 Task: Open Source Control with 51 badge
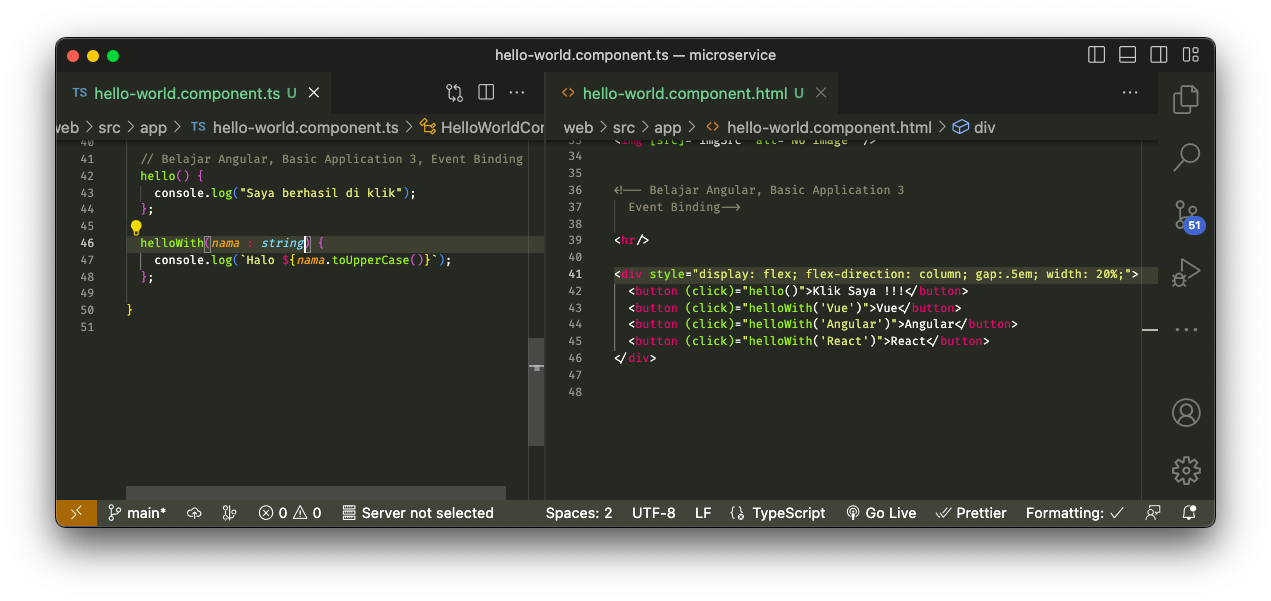[x=1187, y=215]
